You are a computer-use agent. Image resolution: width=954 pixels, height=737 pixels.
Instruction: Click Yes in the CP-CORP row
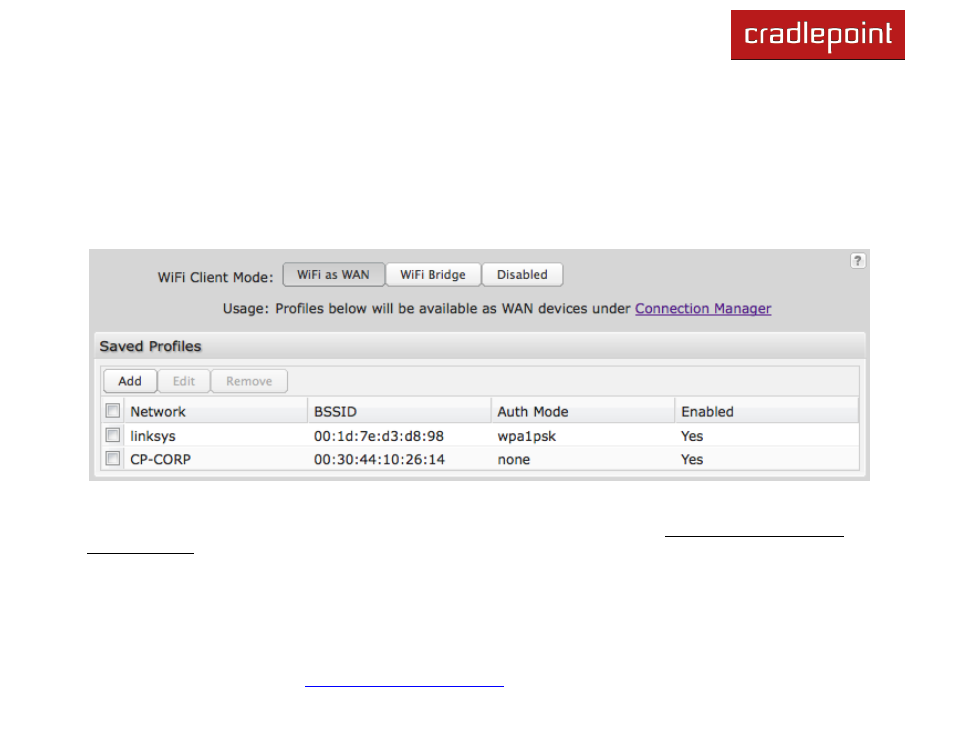point(692,459)
